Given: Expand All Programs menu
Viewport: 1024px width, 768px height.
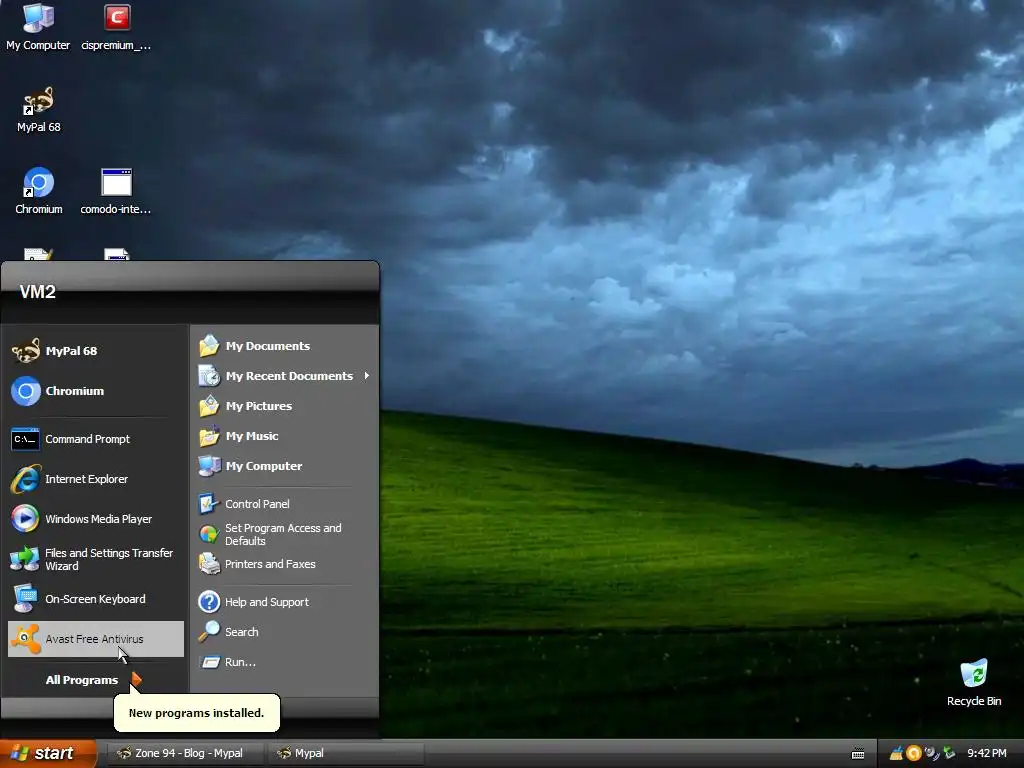Looking at the screenshot, I should tap(93, 680).
